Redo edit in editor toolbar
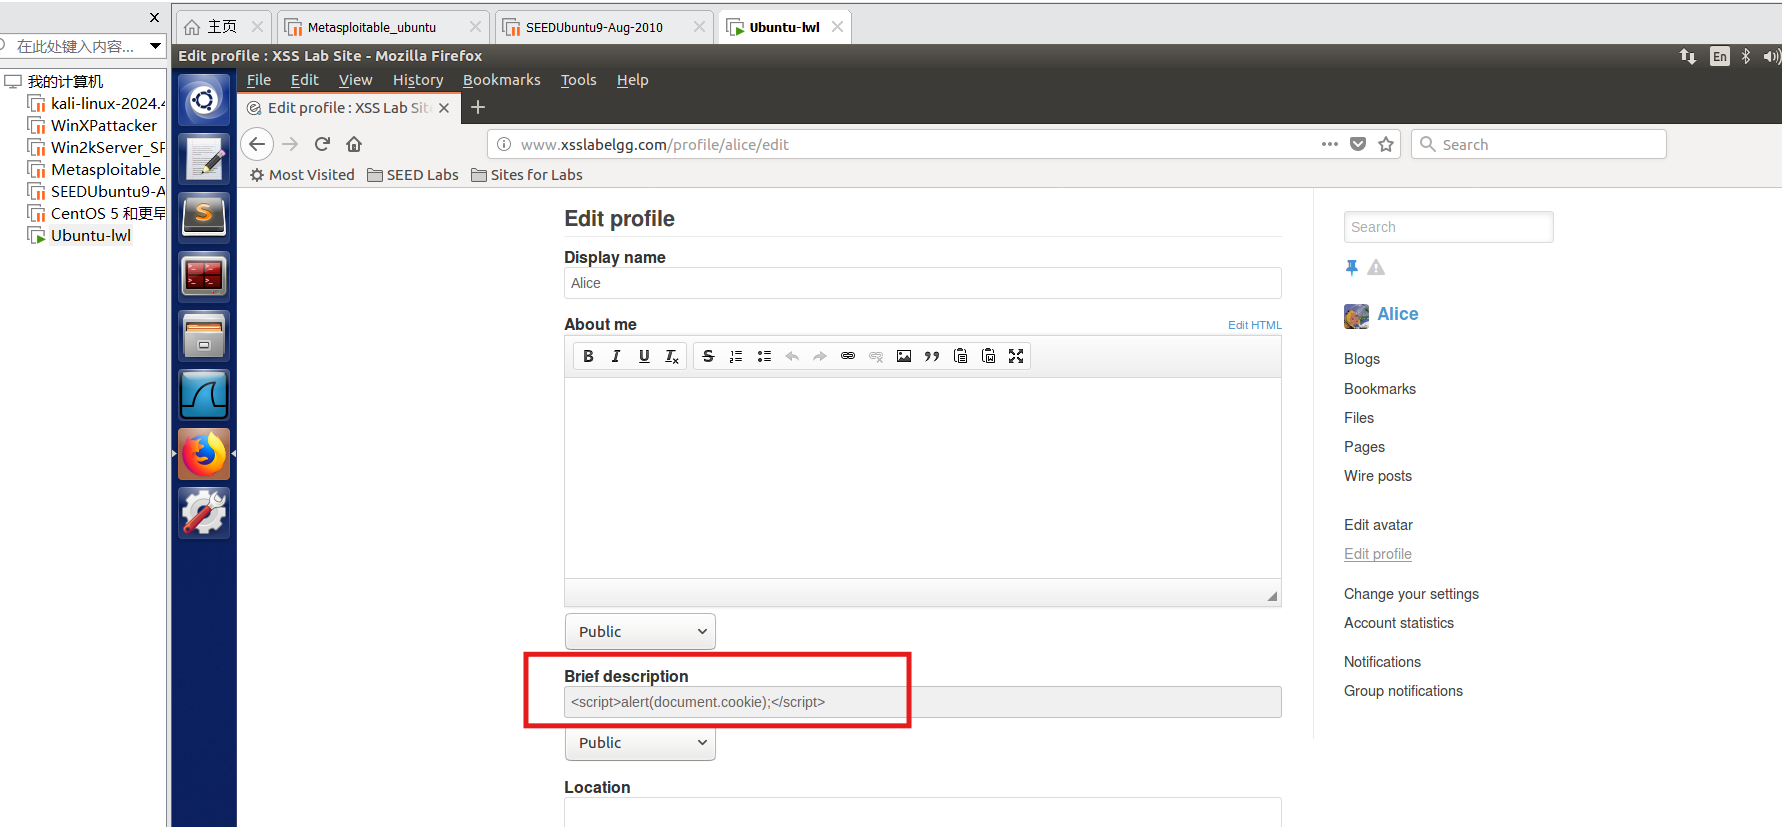 [820, 356]
